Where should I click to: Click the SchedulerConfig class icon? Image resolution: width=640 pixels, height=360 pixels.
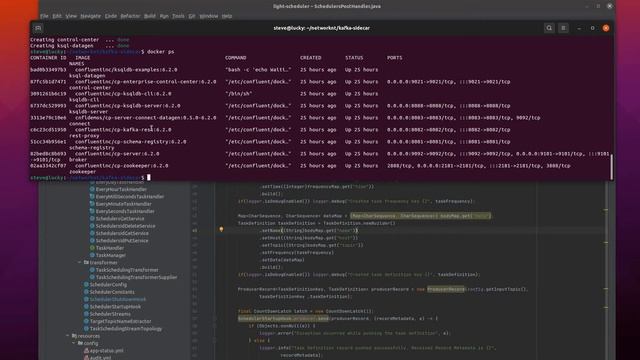86,284
